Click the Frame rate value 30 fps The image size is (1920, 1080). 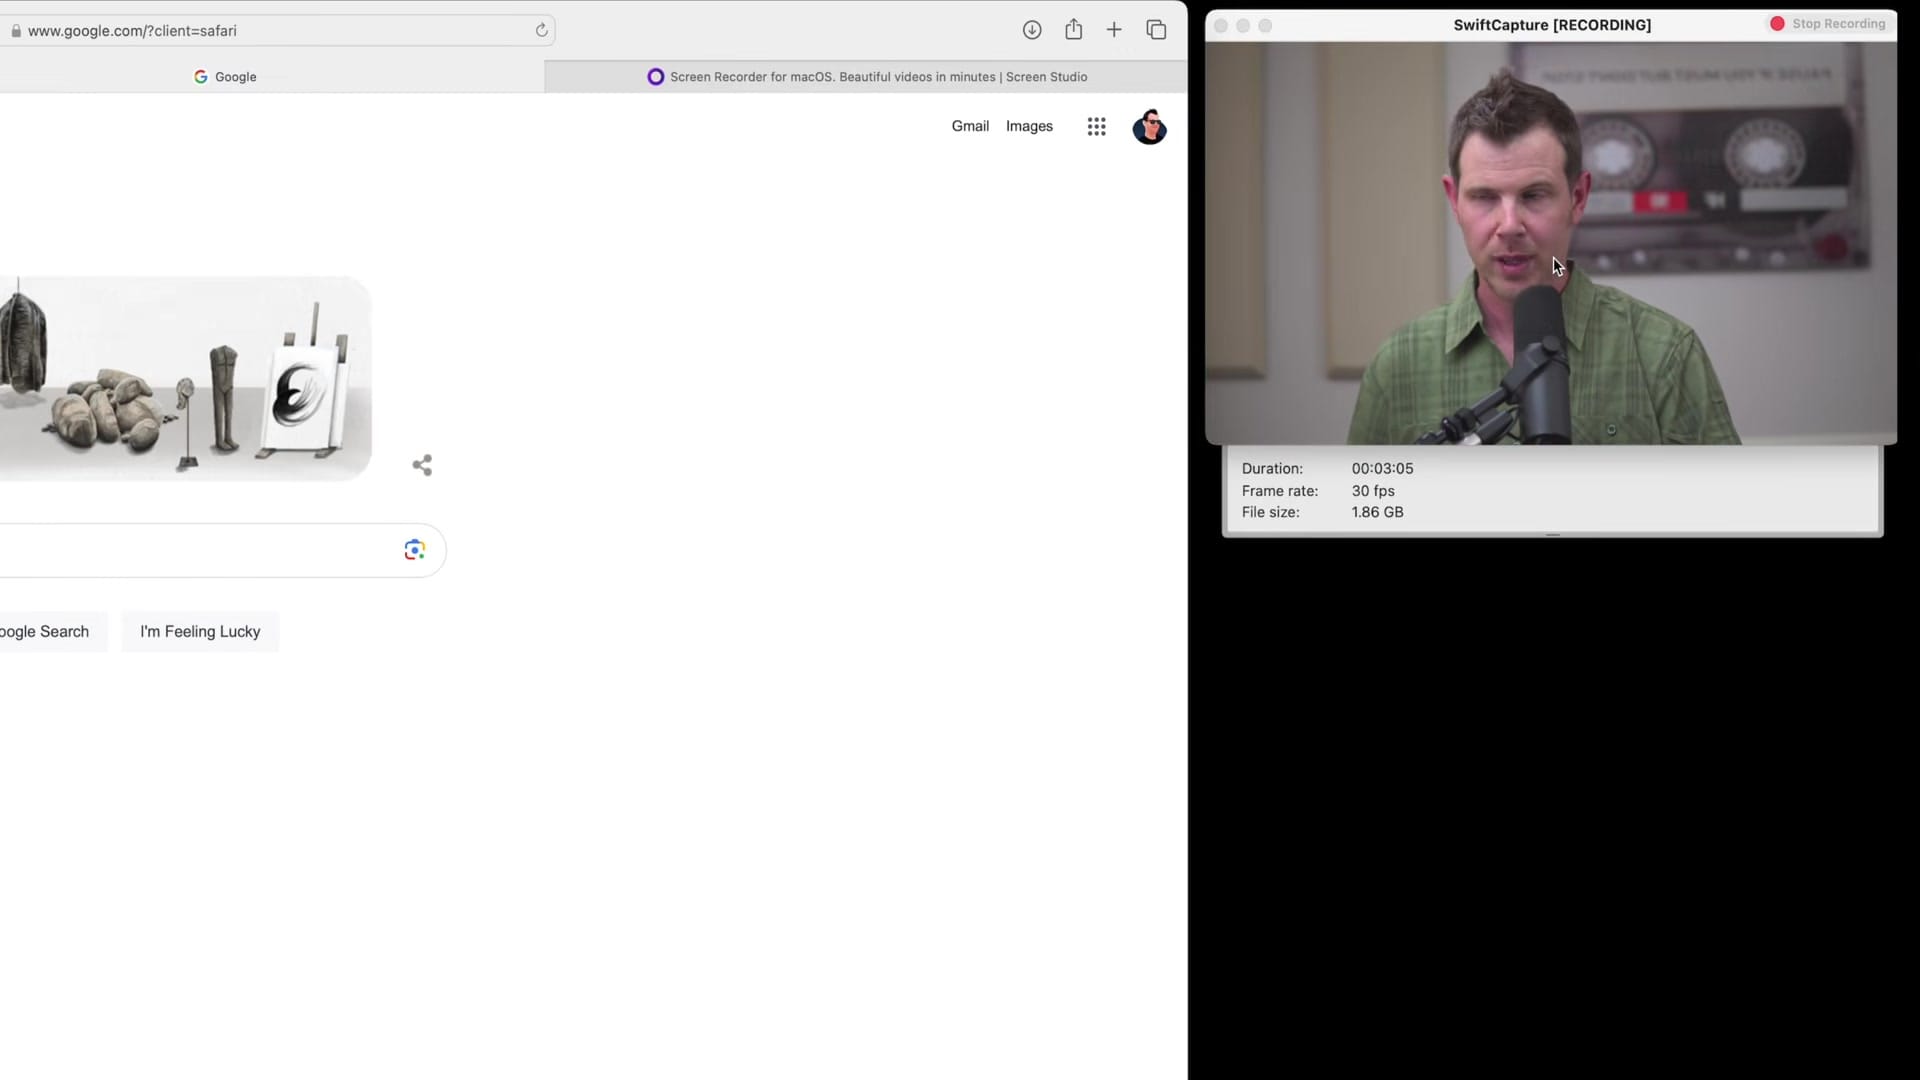click(1373, 491)
